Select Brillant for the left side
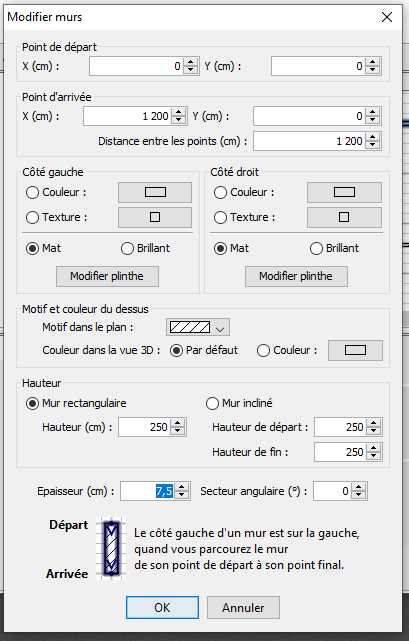This screenshot has width=409, height=641. (127, 249)
